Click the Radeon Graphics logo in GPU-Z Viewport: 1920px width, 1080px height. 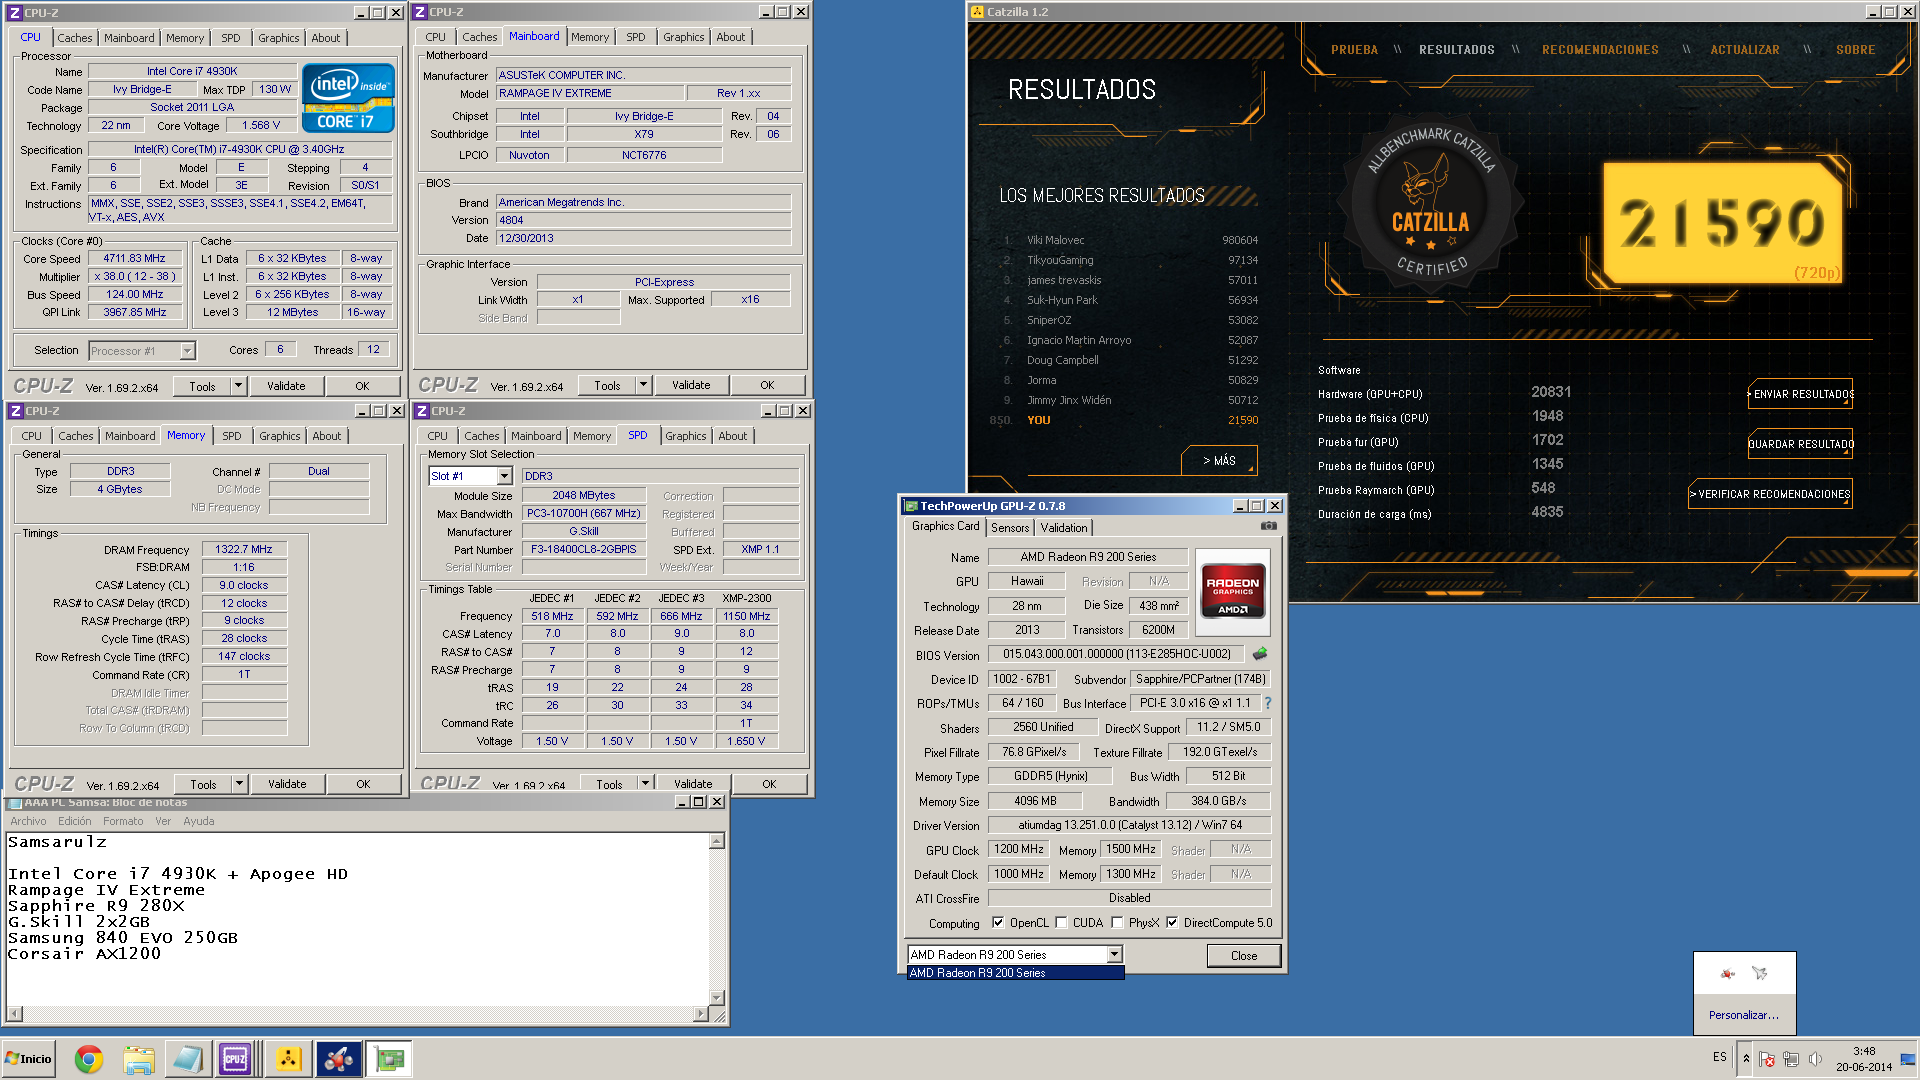[x=1232, y=592]
